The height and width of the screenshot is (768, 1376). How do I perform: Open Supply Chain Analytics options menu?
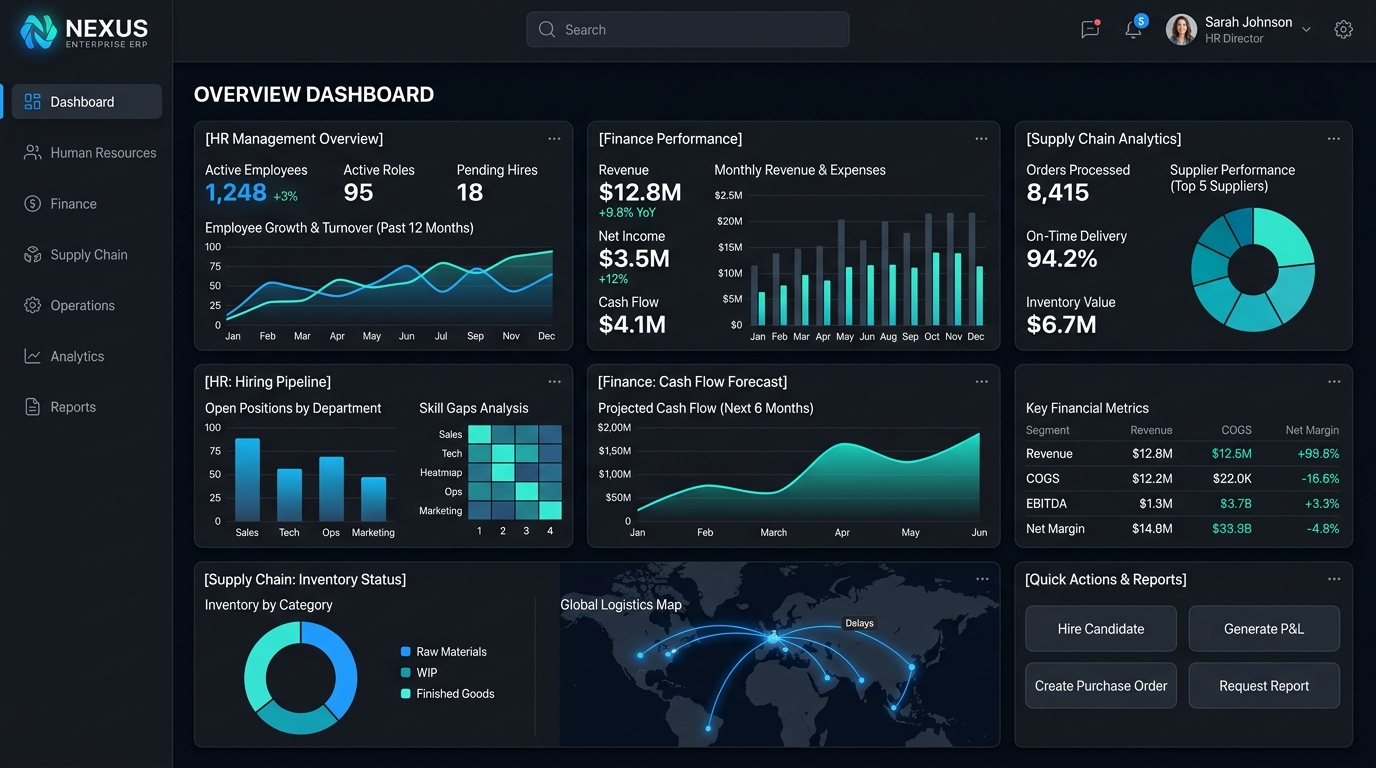click(1334, 139)
